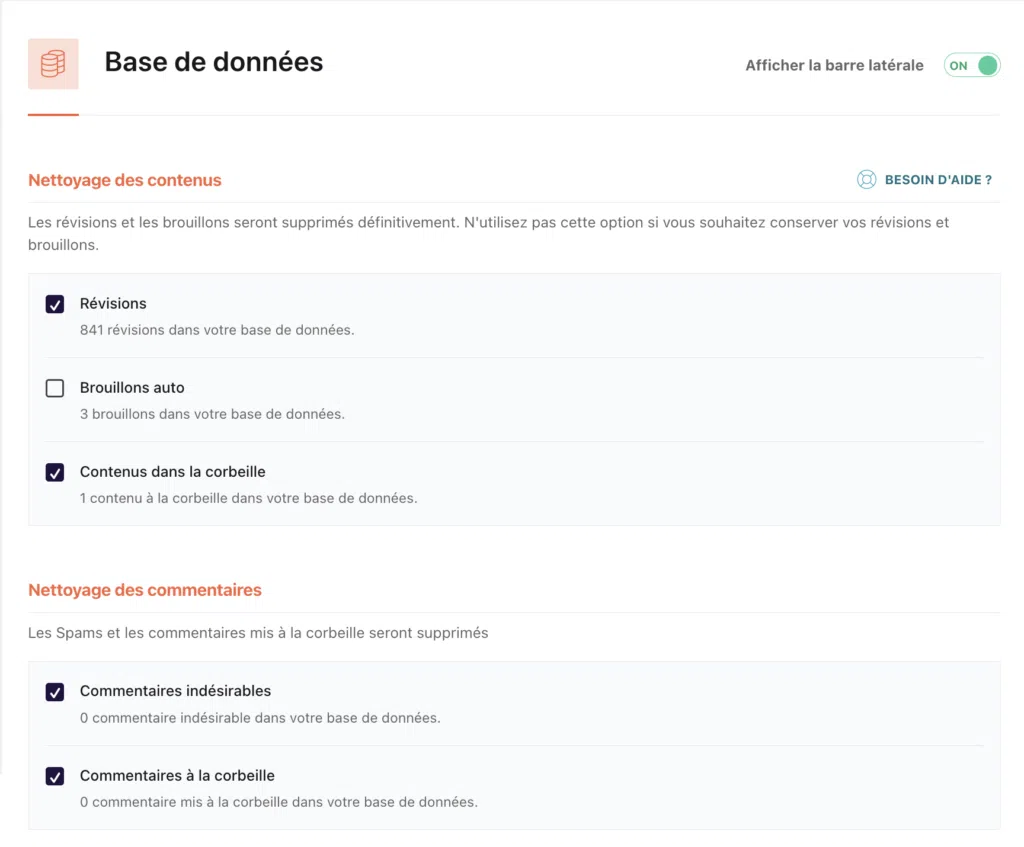Screen dimensions: 1024x847
Task: Click '1 contenu à la corbeille' description
Action: (x=248, y=498)
